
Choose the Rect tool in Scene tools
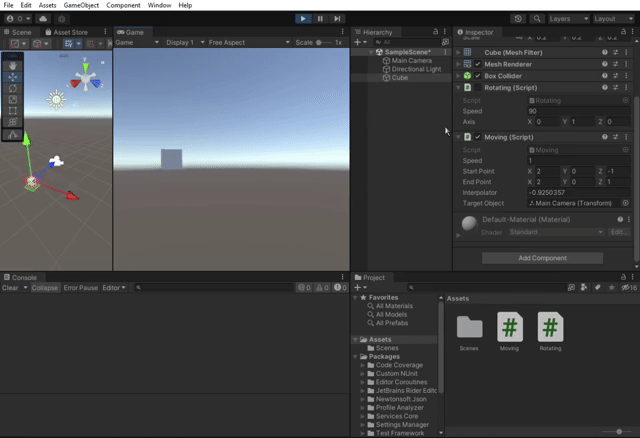(x=12, y=110)
